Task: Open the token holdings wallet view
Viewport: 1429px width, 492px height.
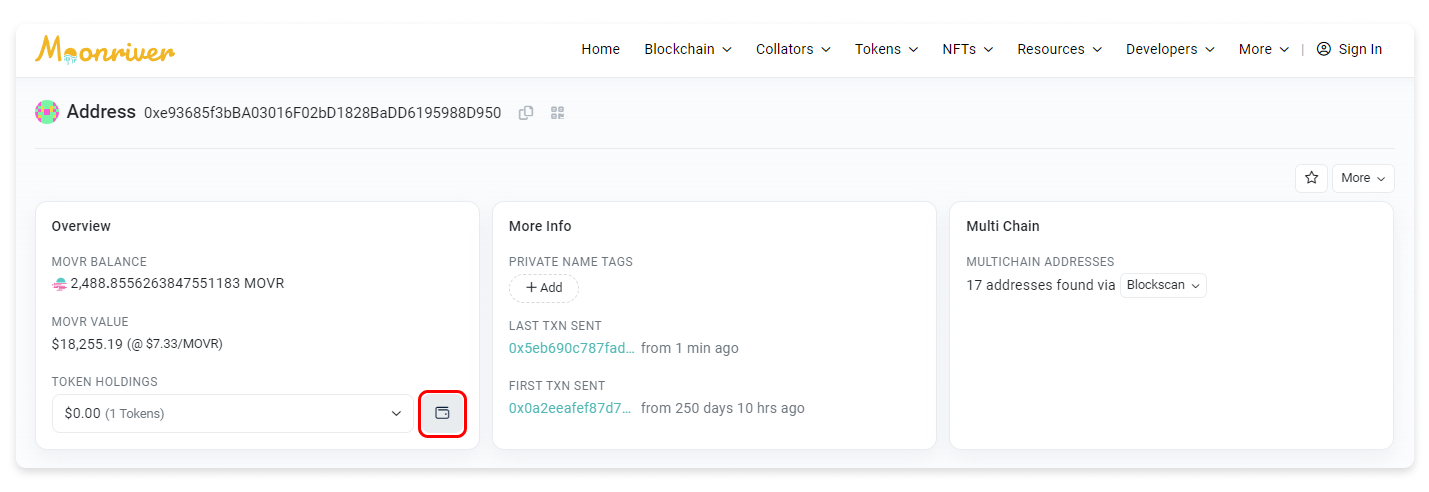Action: click(x=442, y=413)
